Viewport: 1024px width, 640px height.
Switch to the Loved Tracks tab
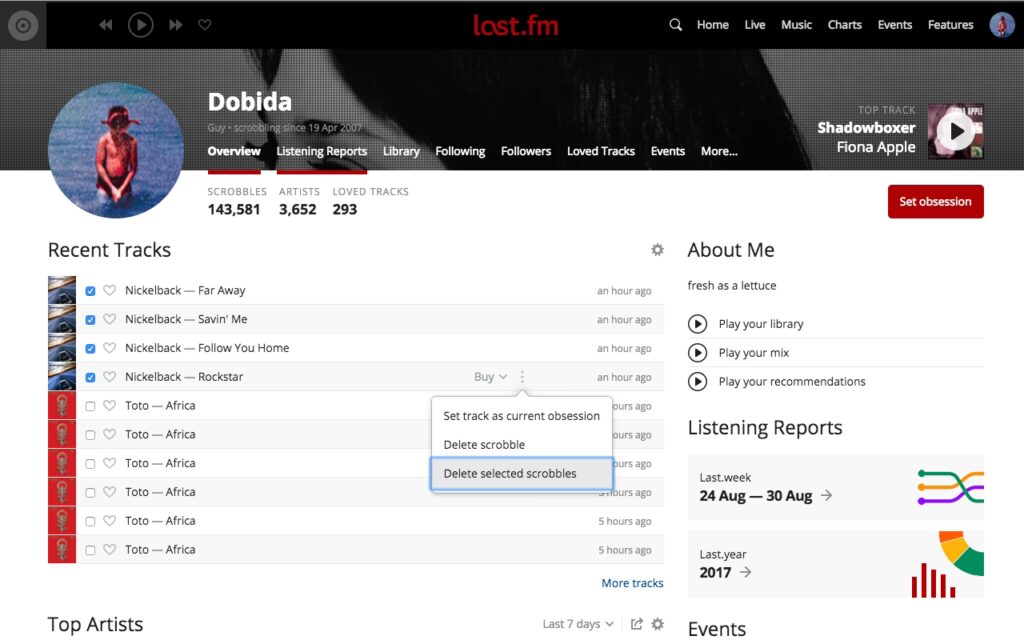pos(600,151)
